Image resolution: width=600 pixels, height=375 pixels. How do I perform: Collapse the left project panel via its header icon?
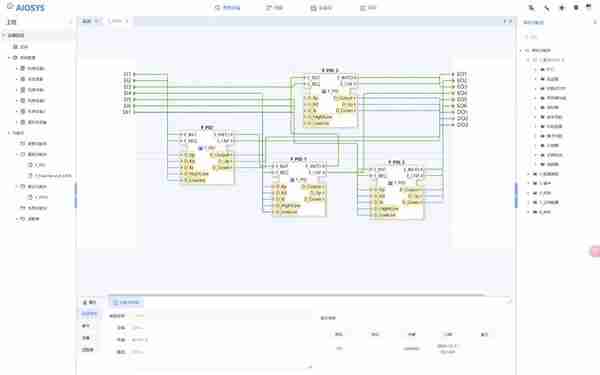click(70, 22)
